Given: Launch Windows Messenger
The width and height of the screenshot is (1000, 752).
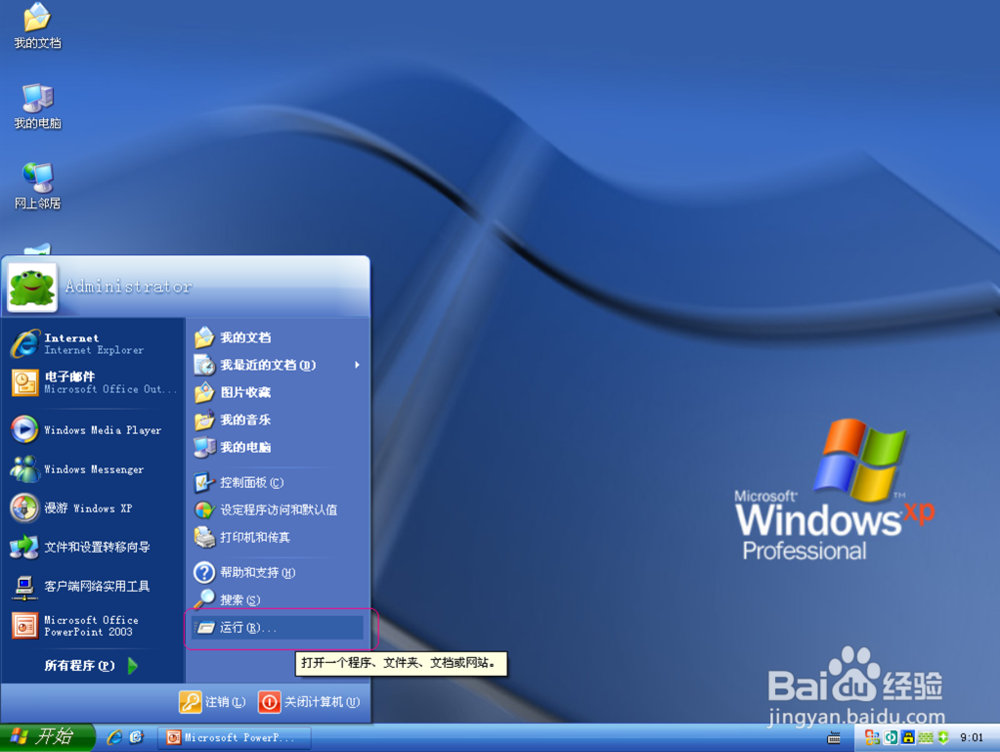Looking at the screenshot, I should tap(93, 469).
